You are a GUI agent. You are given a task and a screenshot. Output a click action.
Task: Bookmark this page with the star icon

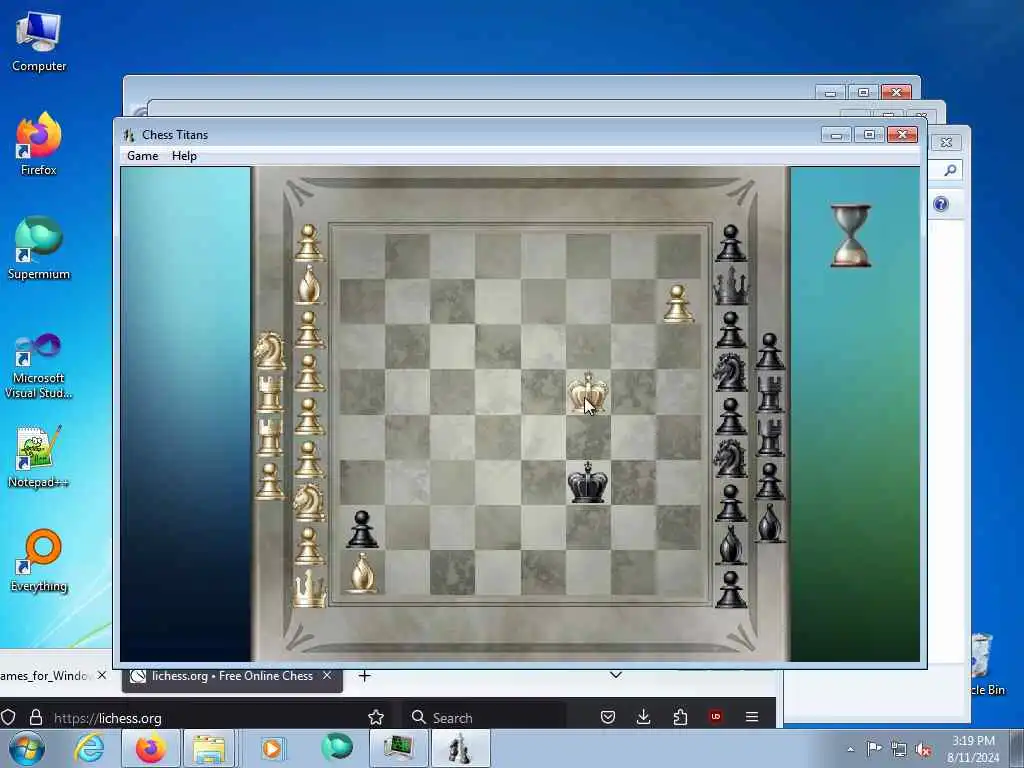(x=376, y=717)
